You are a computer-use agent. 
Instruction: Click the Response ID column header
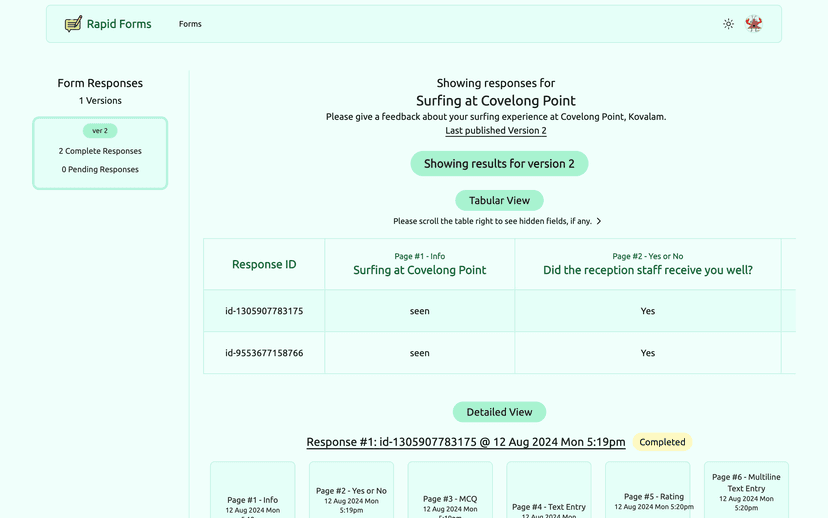(x=264, y=265)
